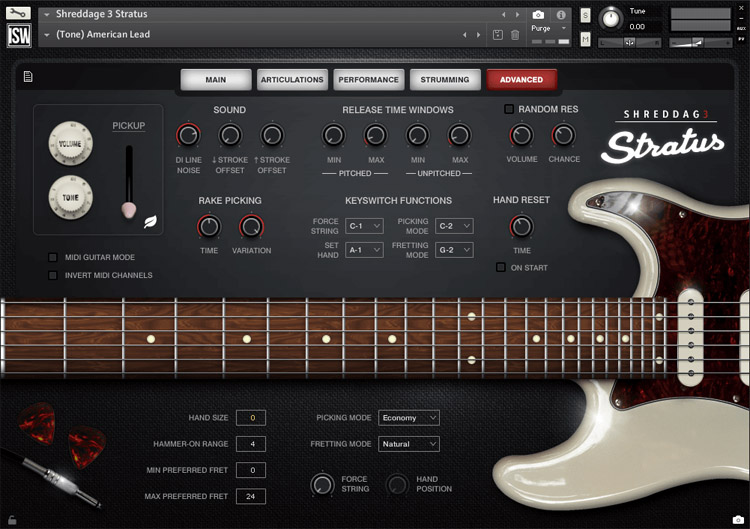750x529 pixels.
Task: Go to next instrument arrow
Action: [x=517, y=15]
